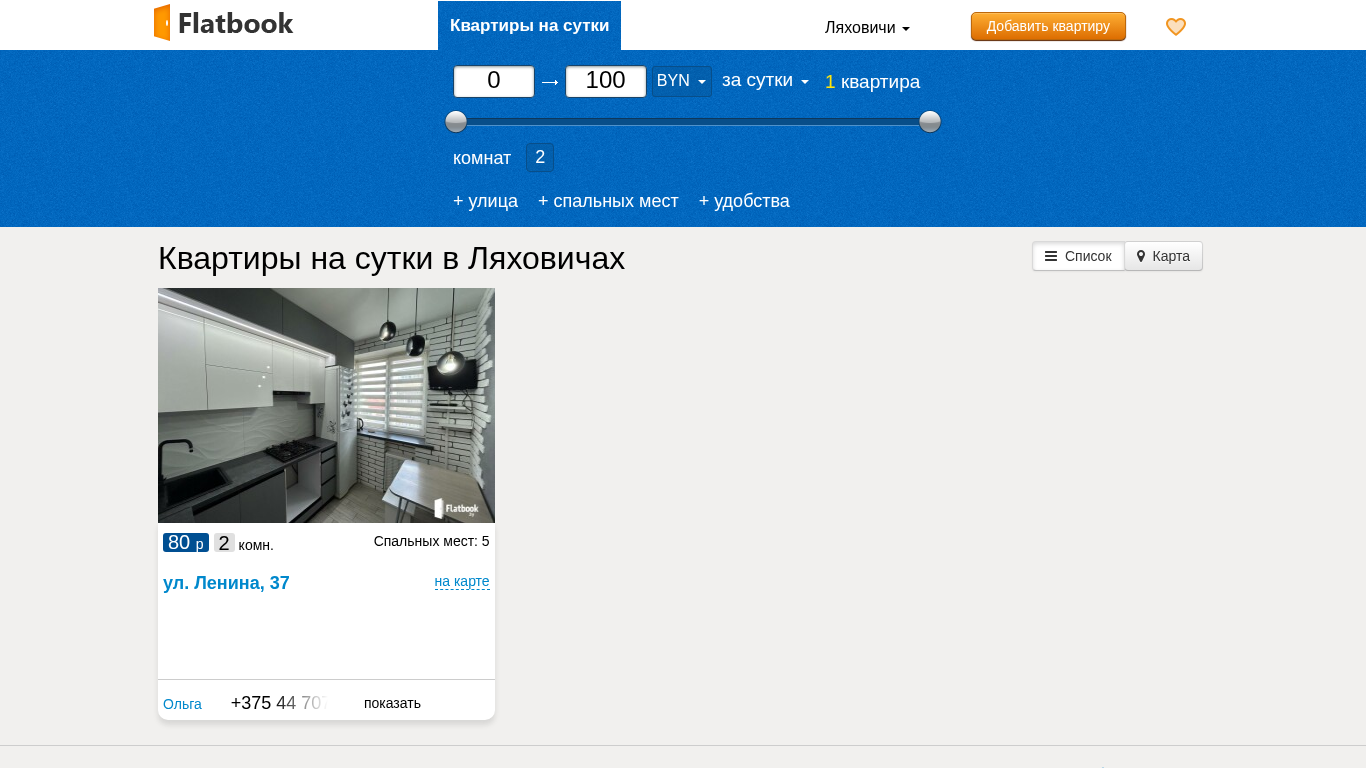The image size is (1366, 768).
Task: Open the apartment kitchen photo
Action: [326, 405]
